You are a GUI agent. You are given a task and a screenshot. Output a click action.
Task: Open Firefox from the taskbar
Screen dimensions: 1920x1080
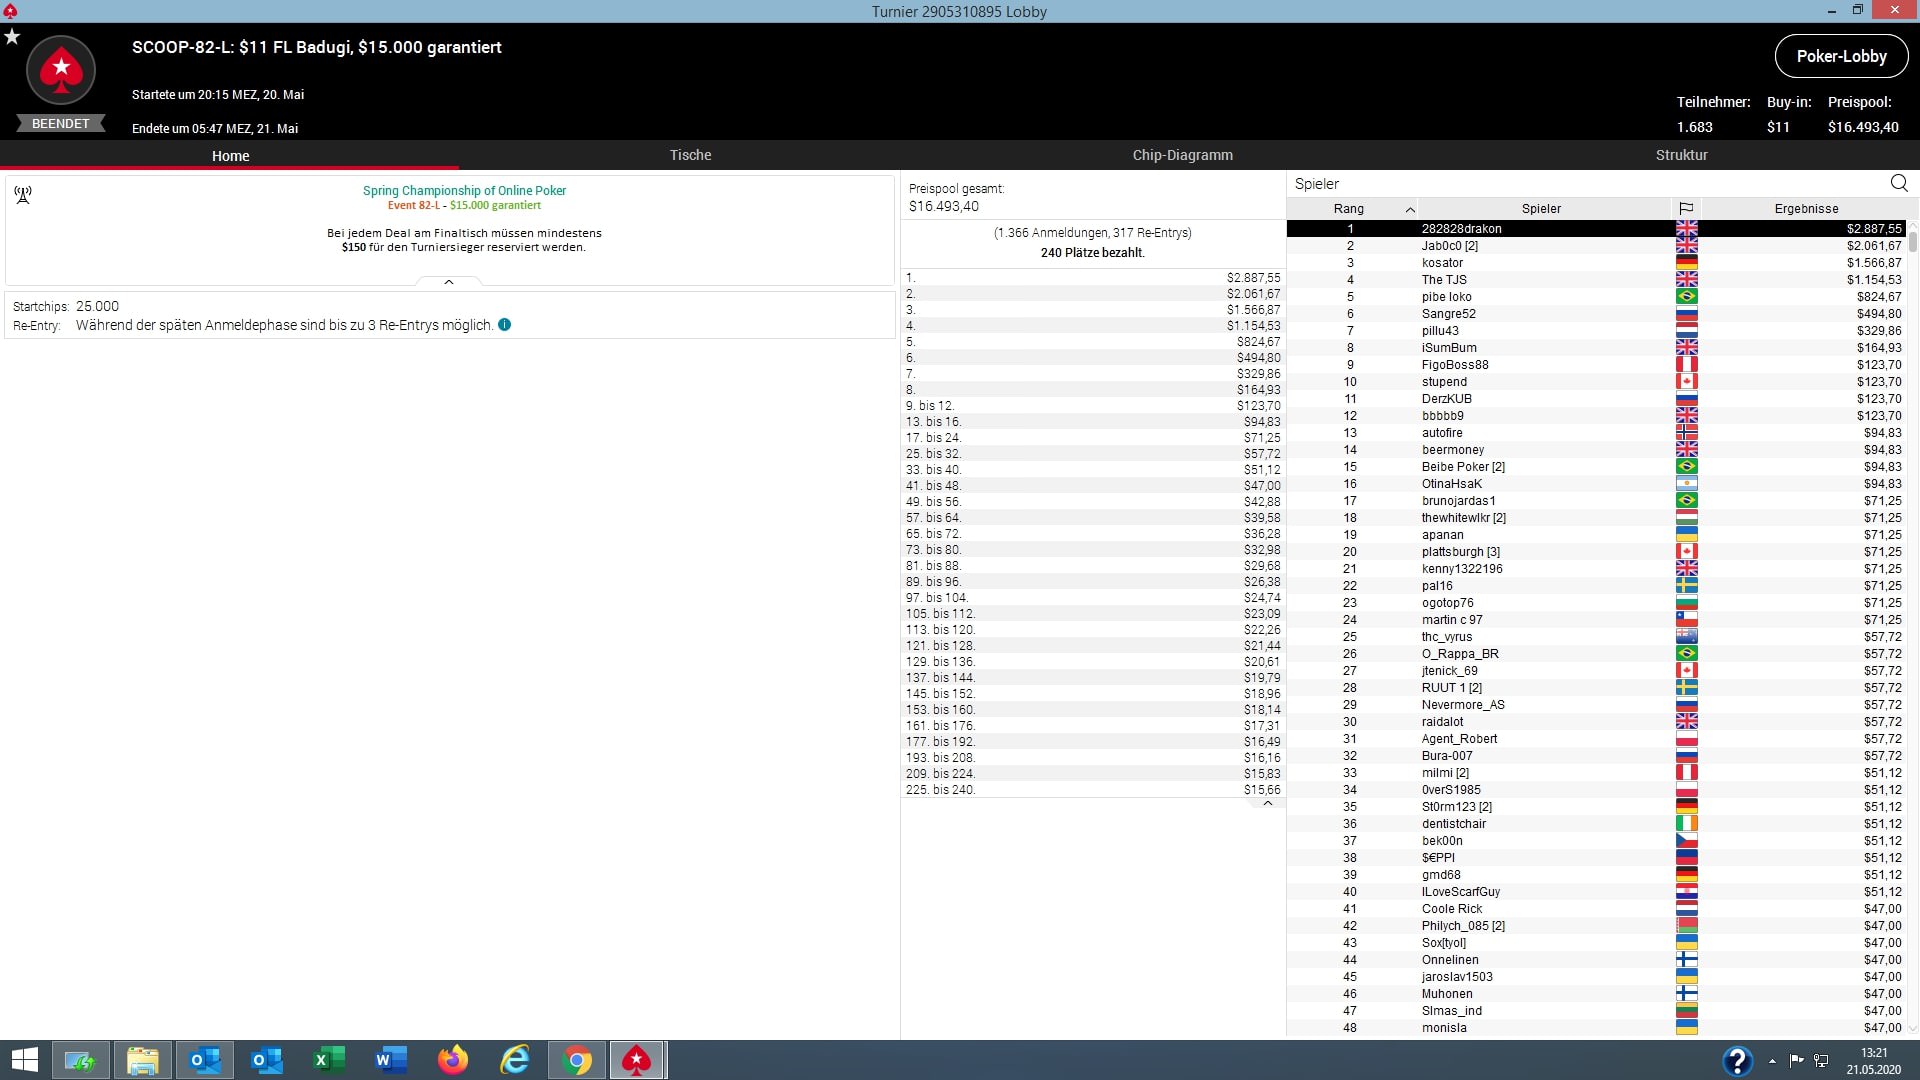[453, 1059]
